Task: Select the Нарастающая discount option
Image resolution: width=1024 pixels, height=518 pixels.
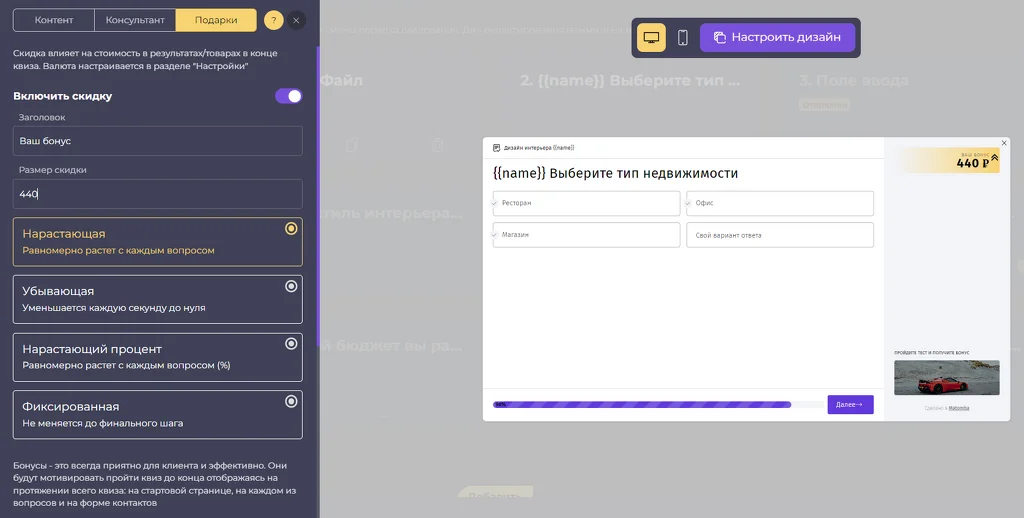Action: tap(157, 242)
